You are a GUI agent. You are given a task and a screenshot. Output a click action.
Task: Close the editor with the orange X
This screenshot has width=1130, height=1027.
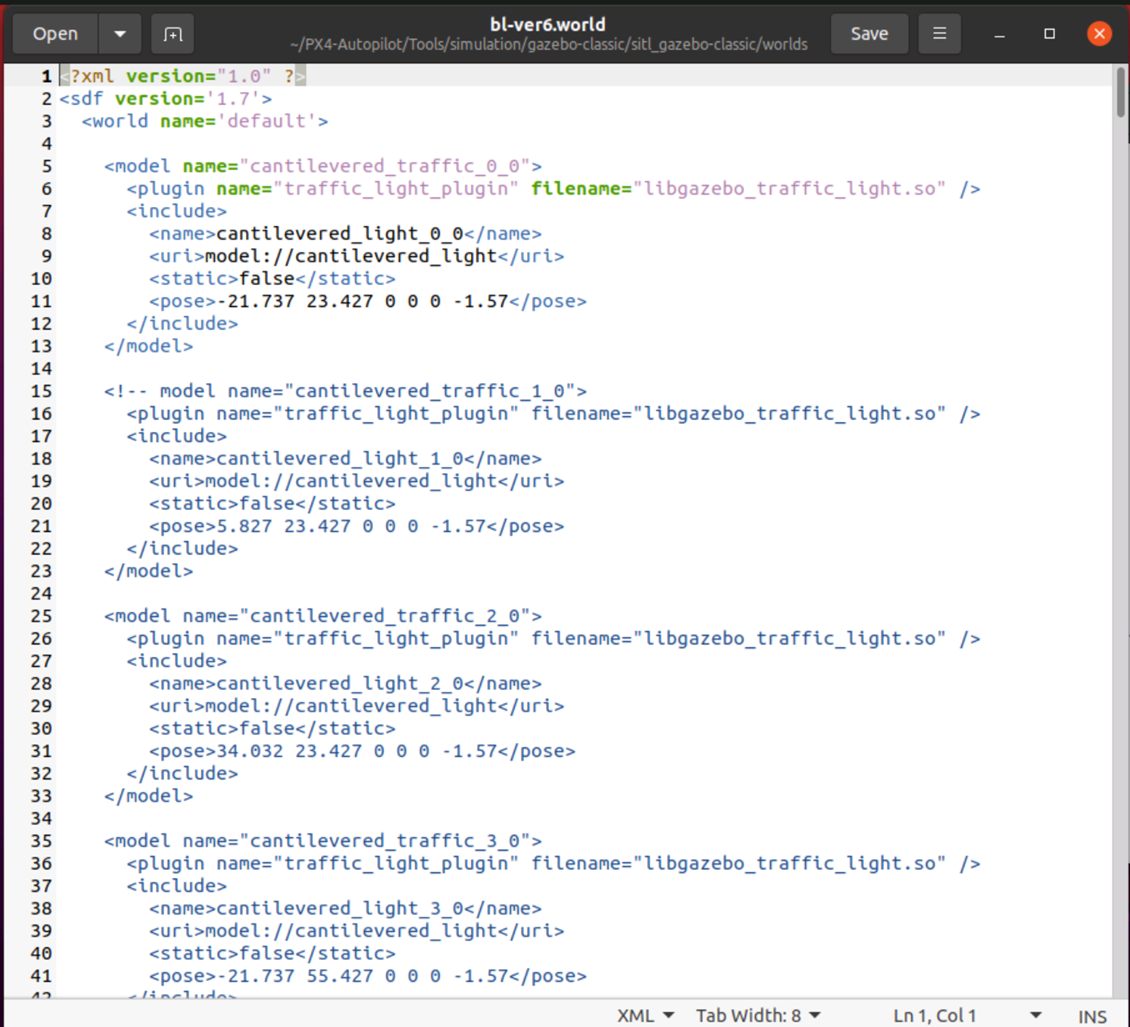pos(1099,34)
